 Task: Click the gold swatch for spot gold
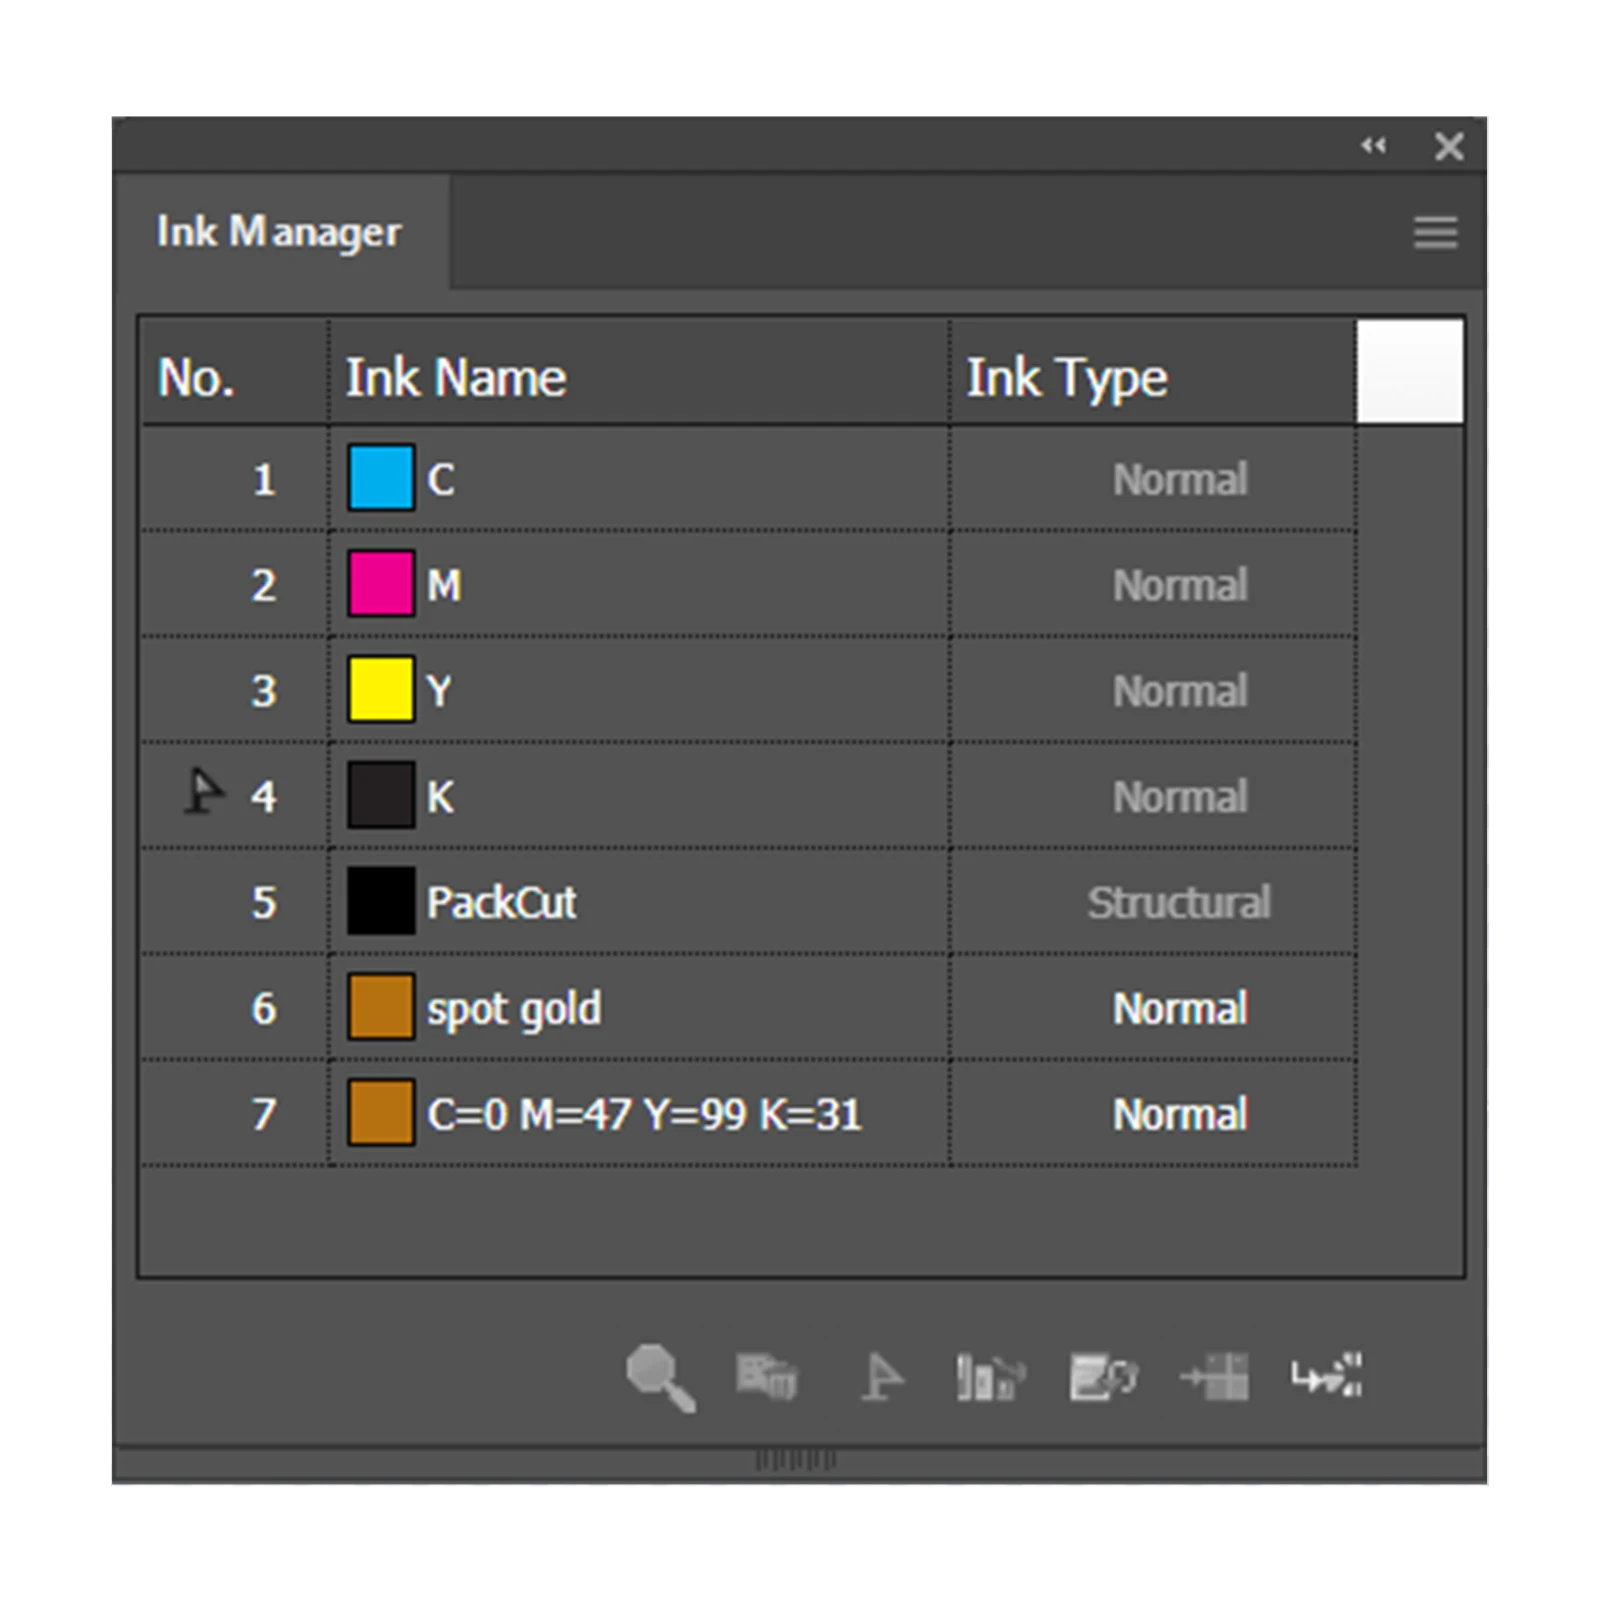(381, 1008)
